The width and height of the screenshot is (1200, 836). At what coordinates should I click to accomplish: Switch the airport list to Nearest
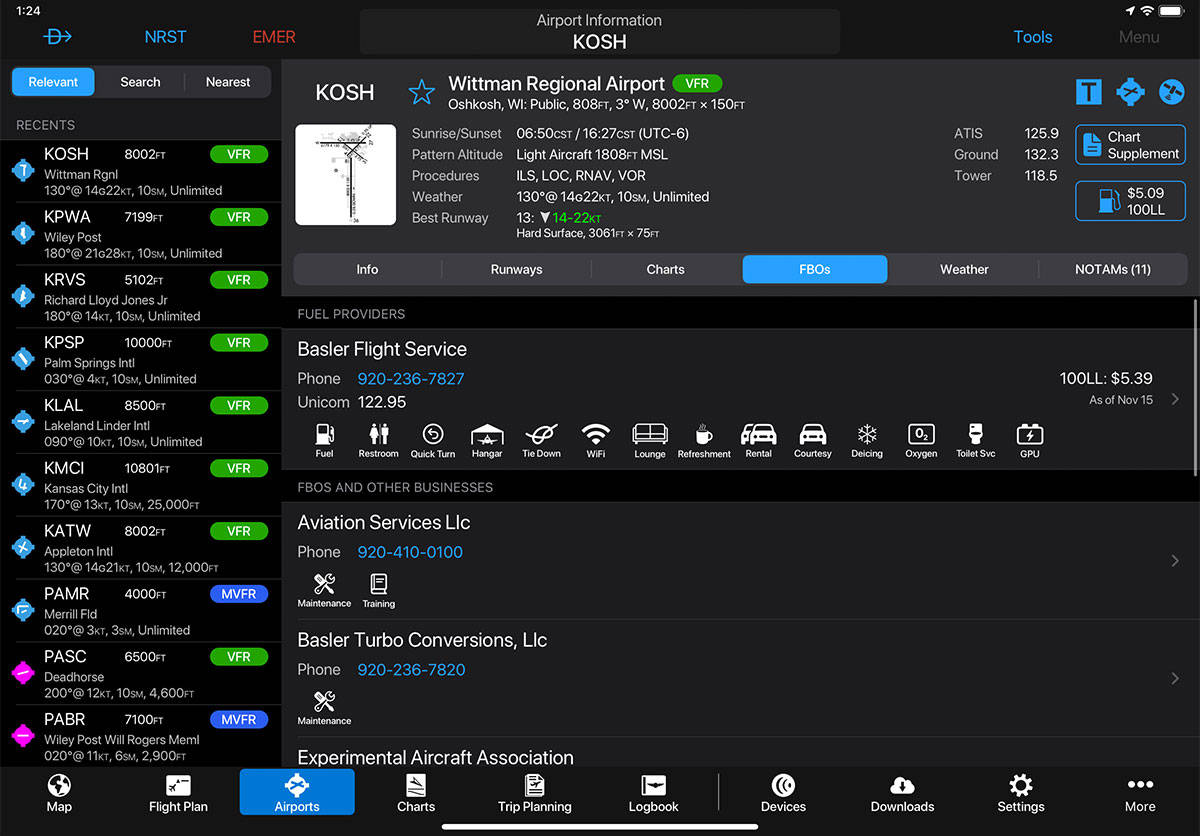(x=228, y=82)
